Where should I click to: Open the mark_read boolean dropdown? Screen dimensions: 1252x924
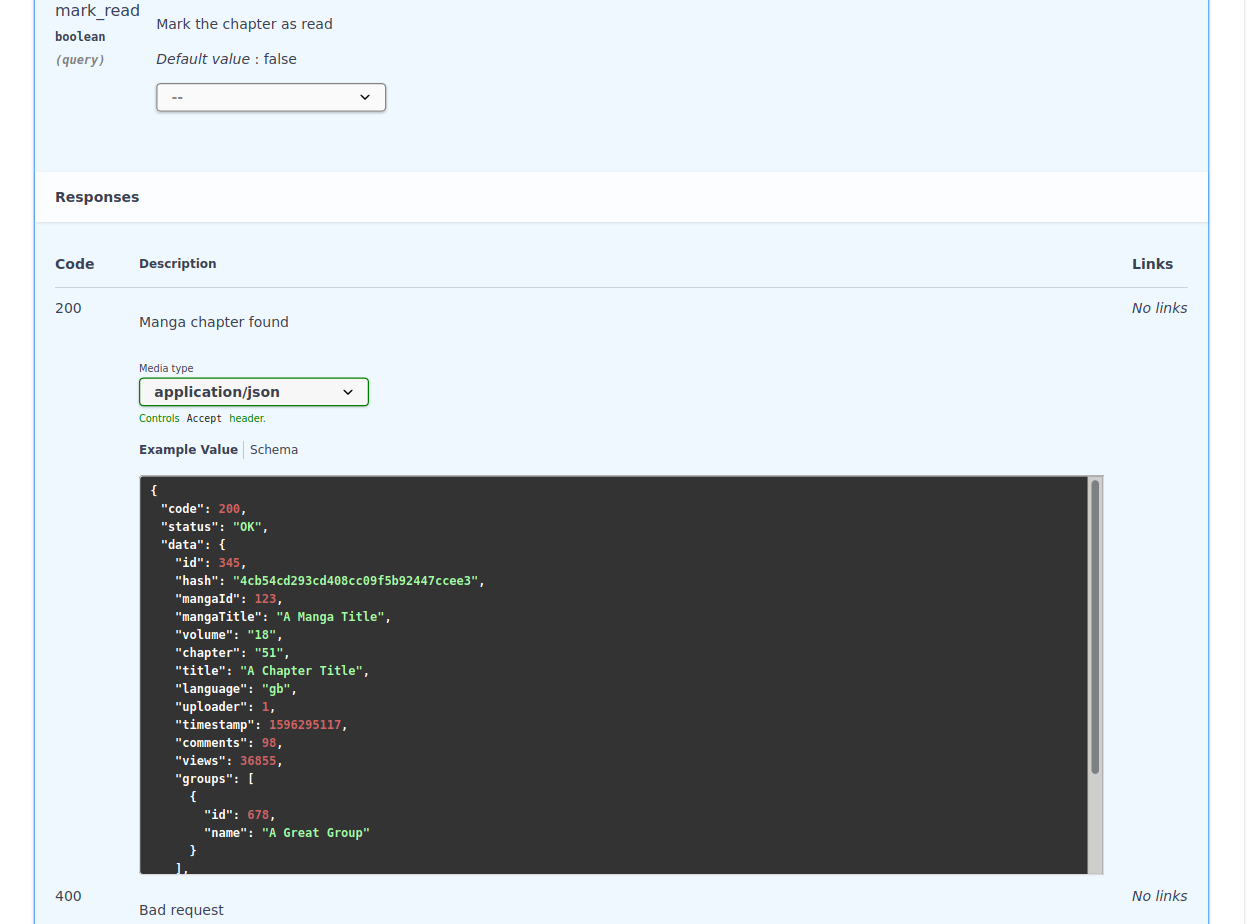point(270,97)
